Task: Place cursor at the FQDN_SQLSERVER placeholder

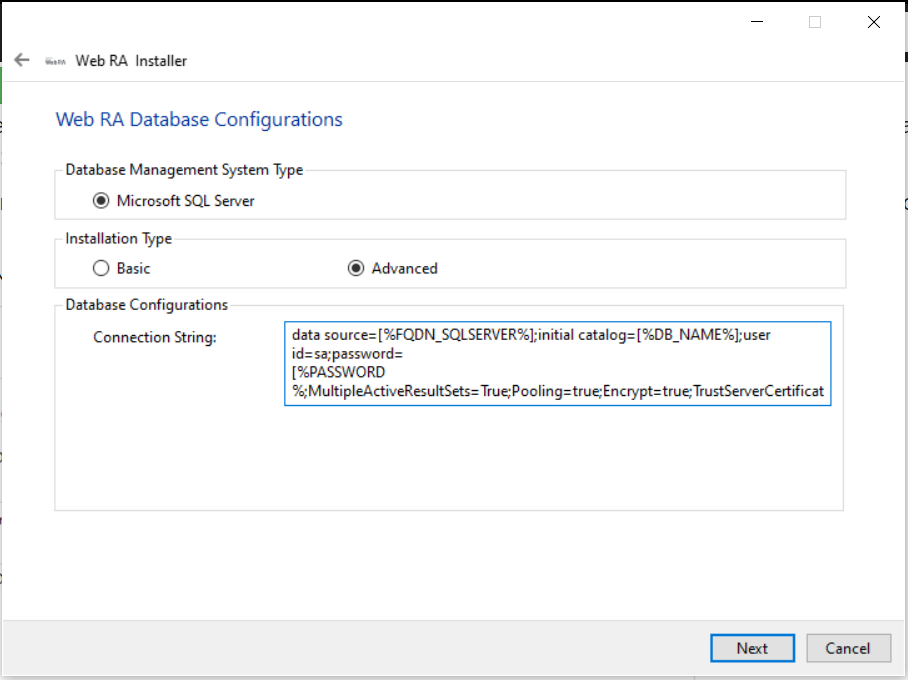Action: tap(456, 335)
